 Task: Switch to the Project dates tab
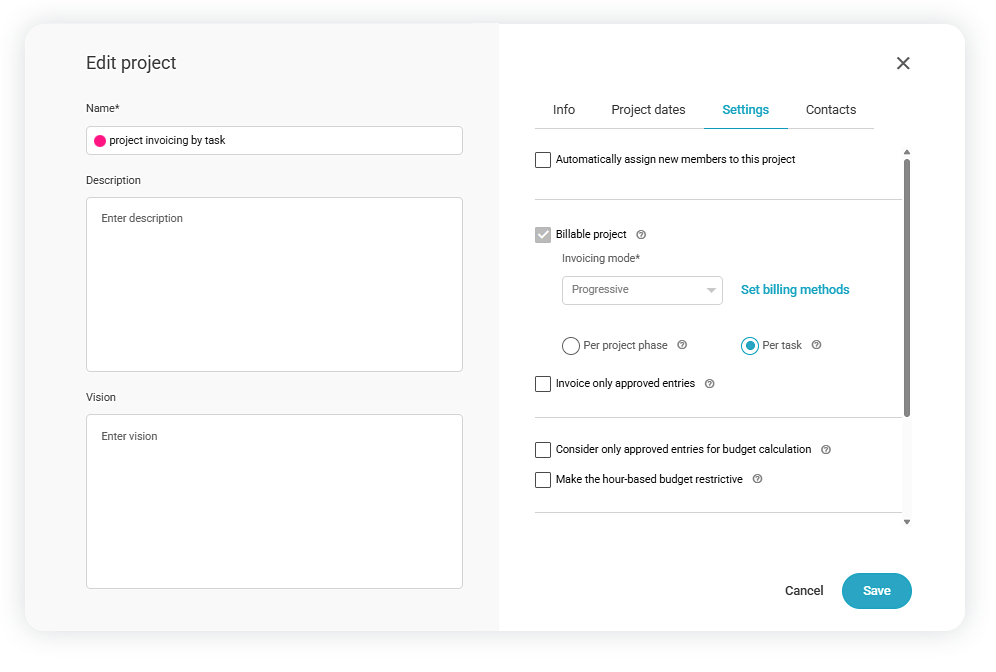[x=648, y=110]
